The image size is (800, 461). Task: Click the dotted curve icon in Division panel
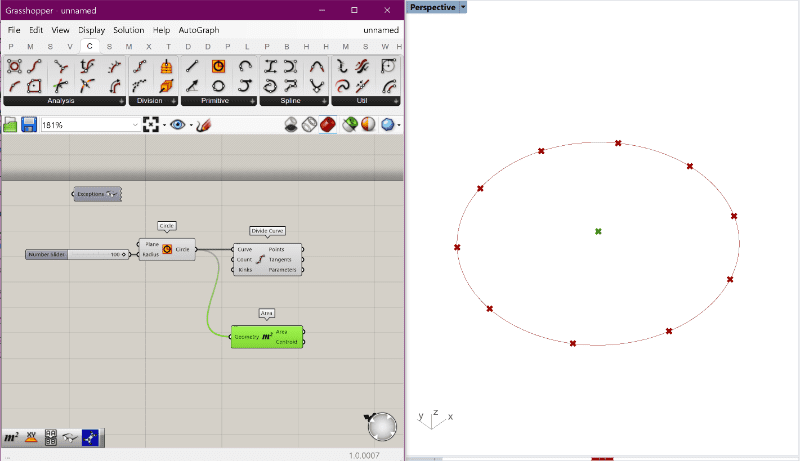pyautogui.click(x=140, y=86)
